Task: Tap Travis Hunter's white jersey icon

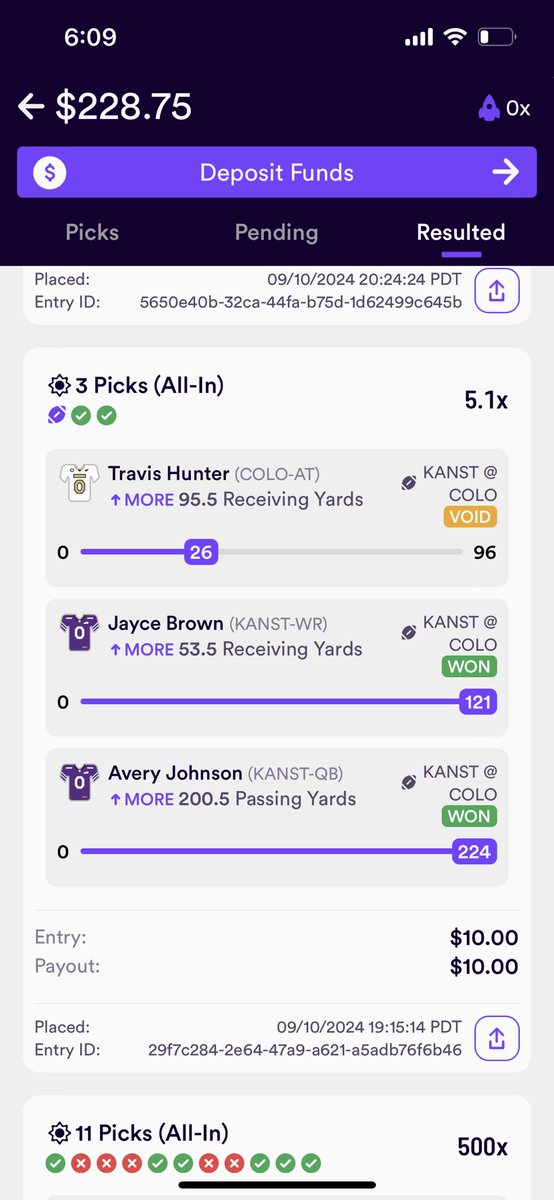Action: pos(77,484)
